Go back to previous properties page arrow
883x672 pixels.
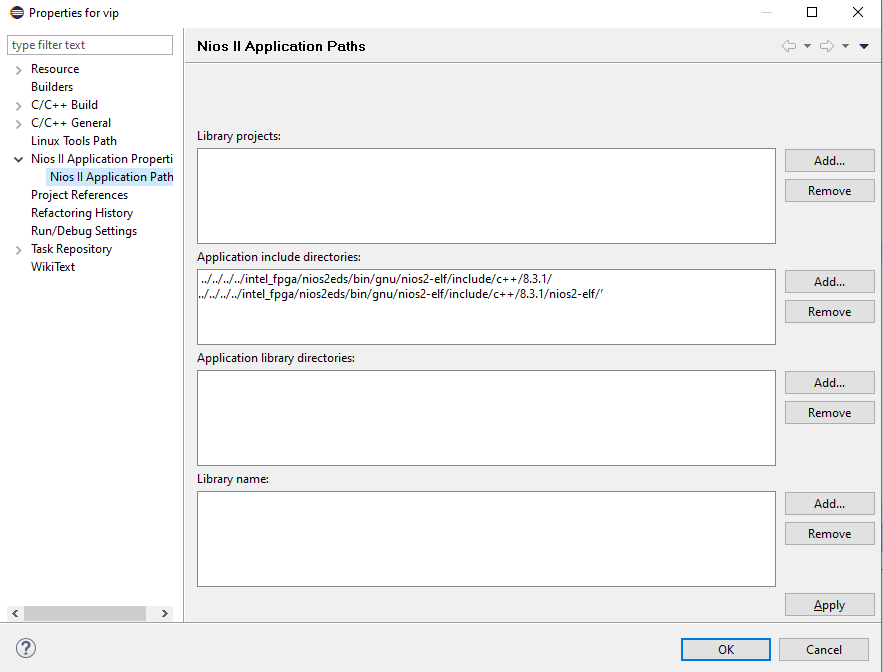click(789, 46)
